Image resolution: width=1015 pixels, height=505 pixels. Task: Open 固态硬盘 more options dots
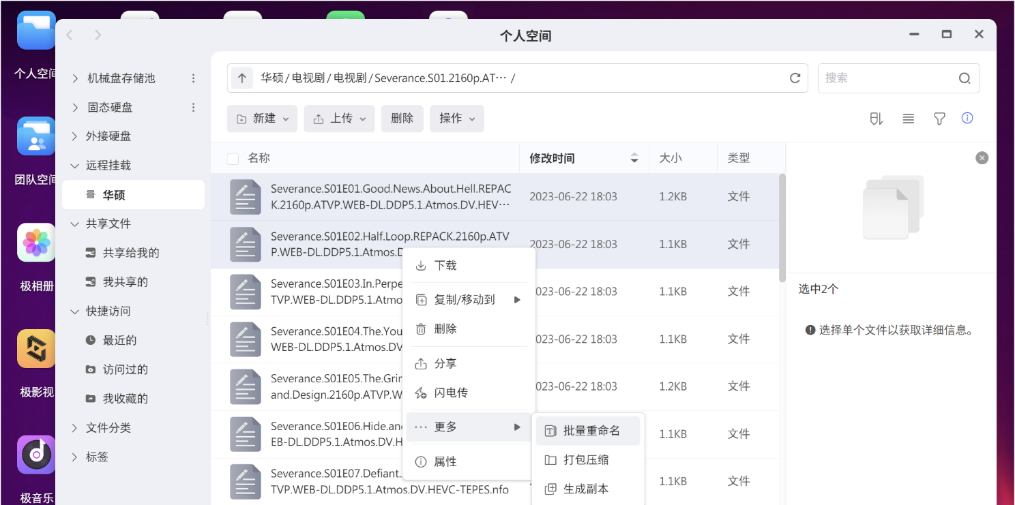click(x=193, y=107)
